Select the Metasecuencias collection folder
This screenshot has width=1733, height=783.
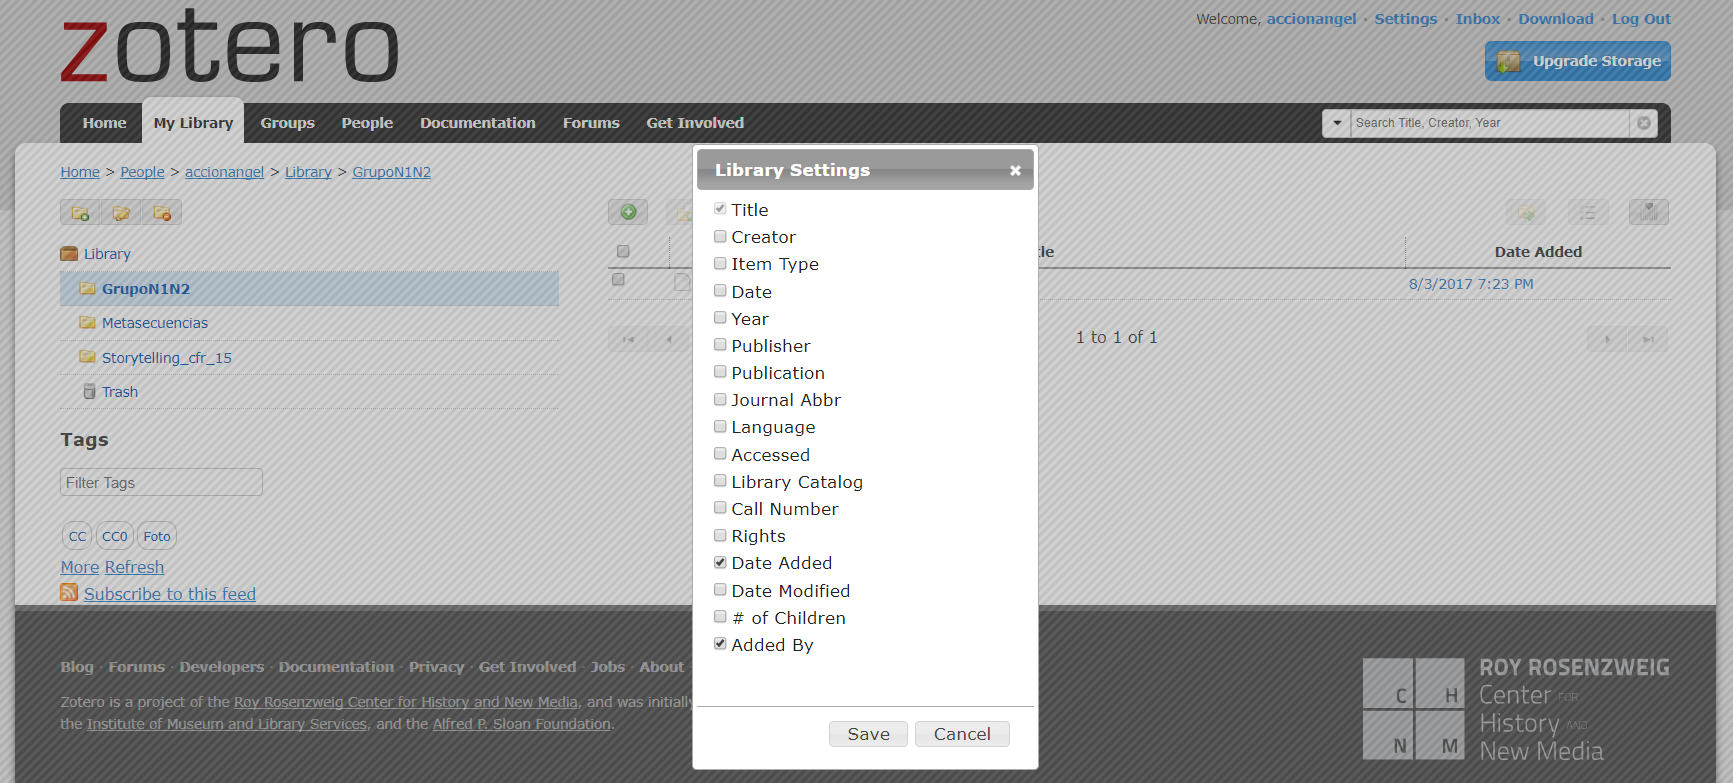(x=154, y=323)
